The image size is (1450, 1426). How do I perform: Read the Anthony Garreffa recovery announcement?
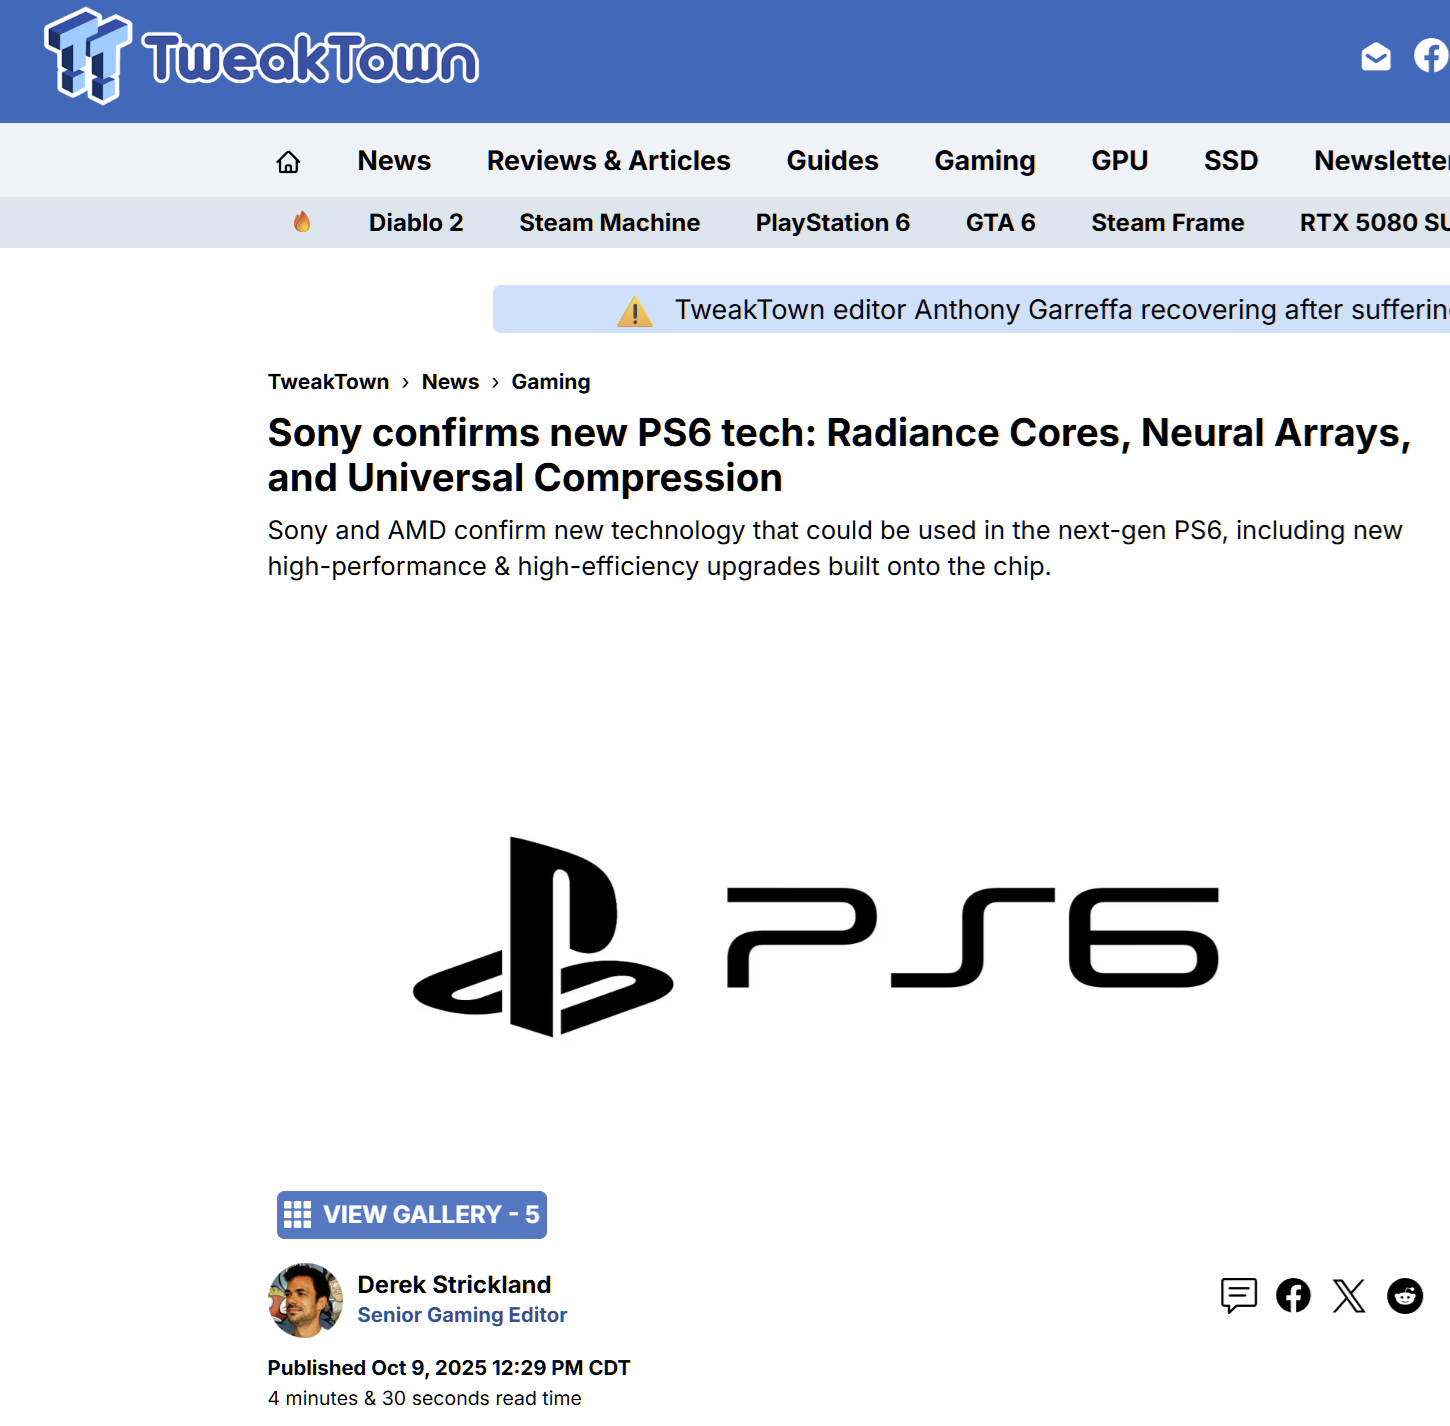click(x=1062, y=310)
